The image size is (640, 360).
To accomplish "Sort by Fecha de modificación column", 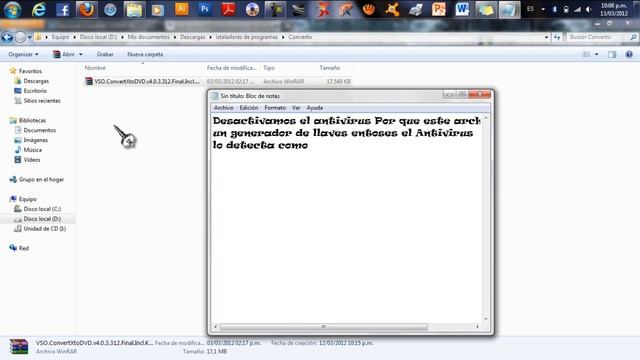I will [x=231, y=68].
